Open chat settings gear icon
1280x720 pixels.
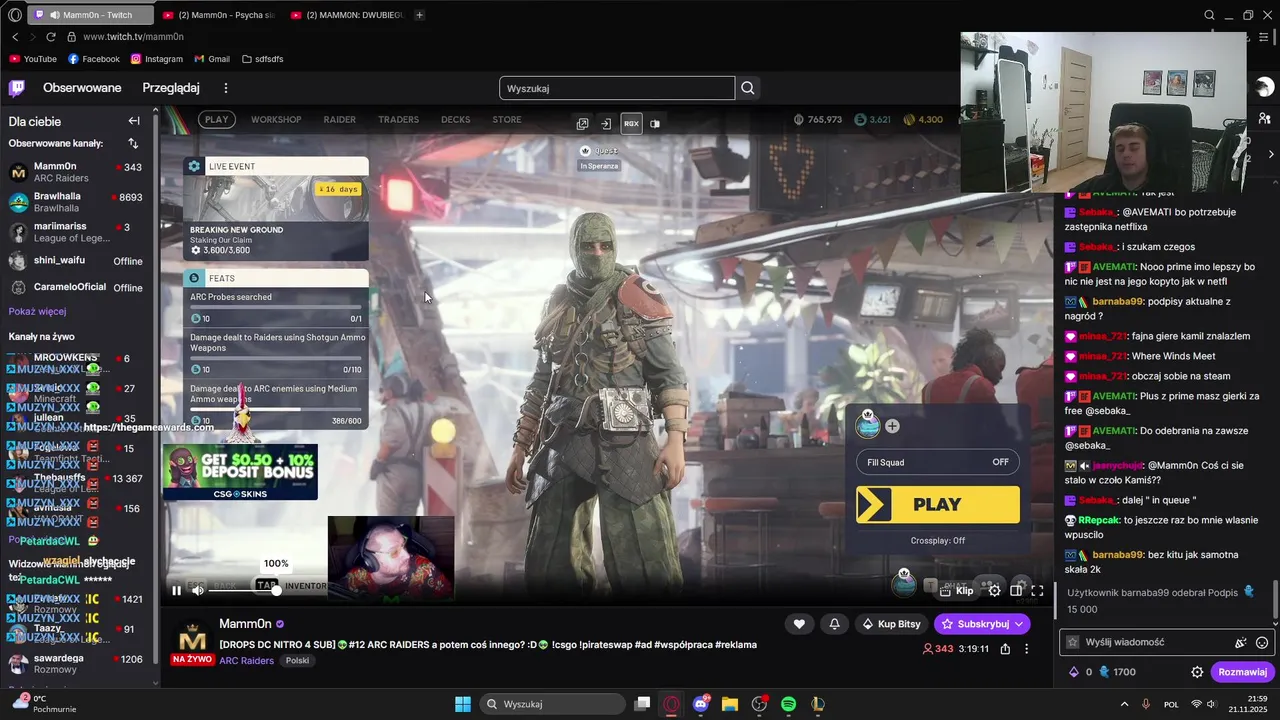pos(1197,672)
